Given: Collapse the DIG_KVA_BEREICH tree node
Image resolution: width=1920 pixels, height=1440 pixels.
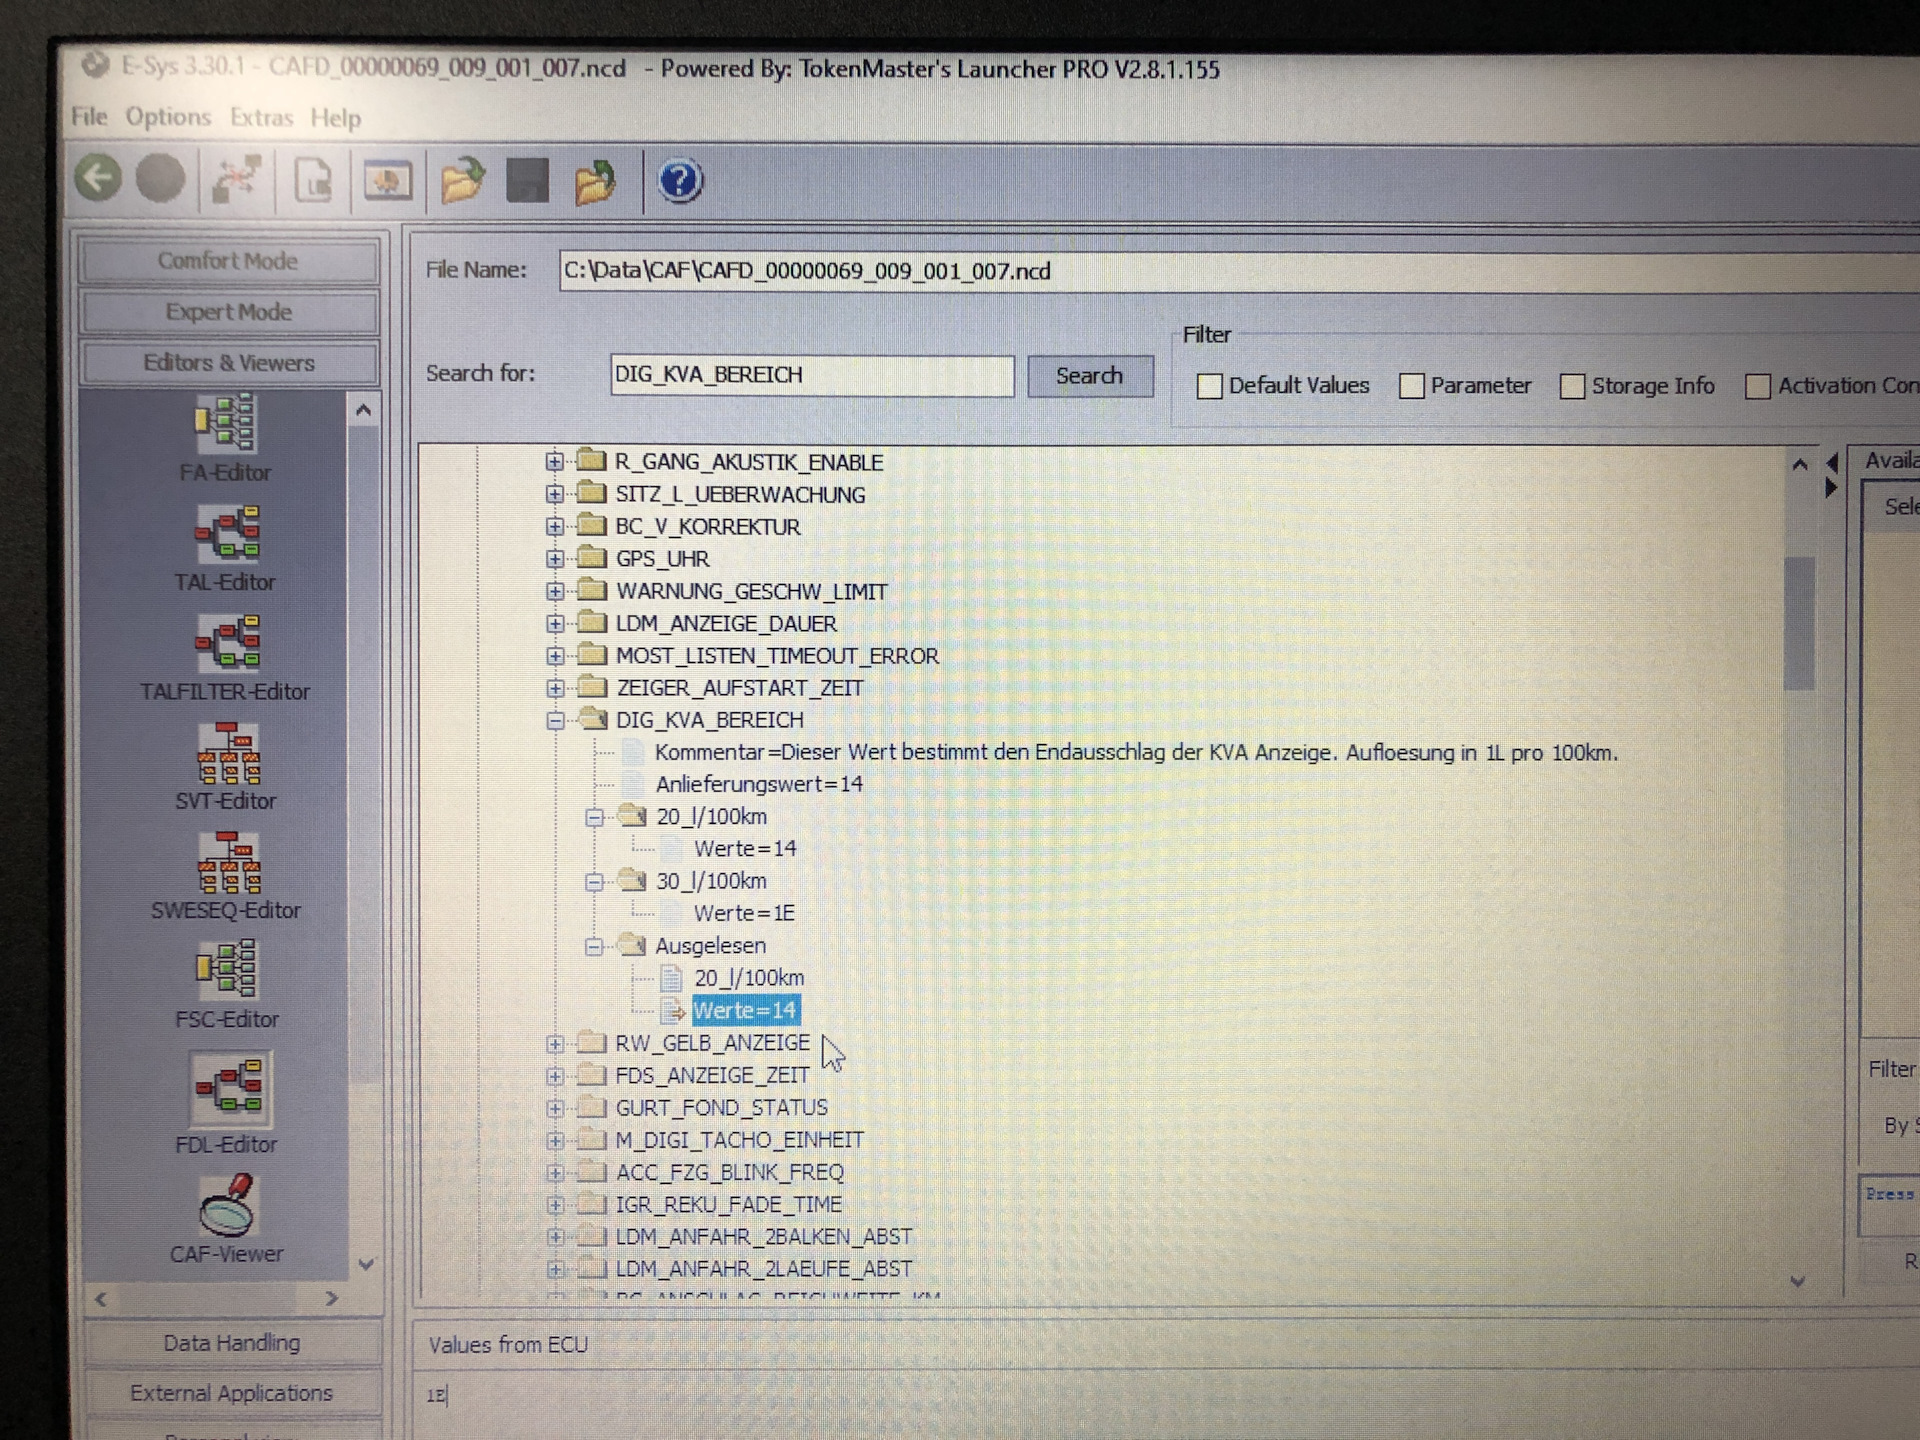Looking at the screenshot, I should pos(555,721).
